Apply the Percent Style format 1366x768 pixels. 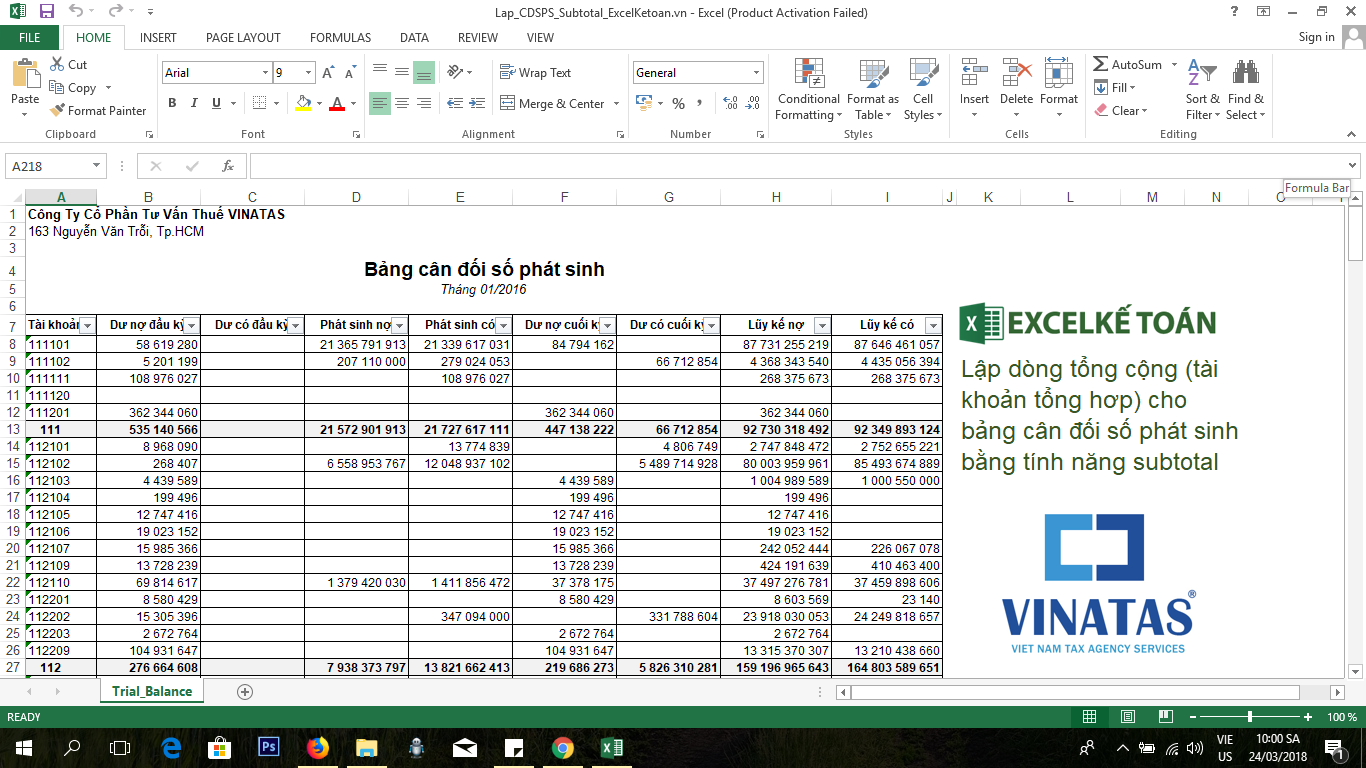click(x=678, y=103)
